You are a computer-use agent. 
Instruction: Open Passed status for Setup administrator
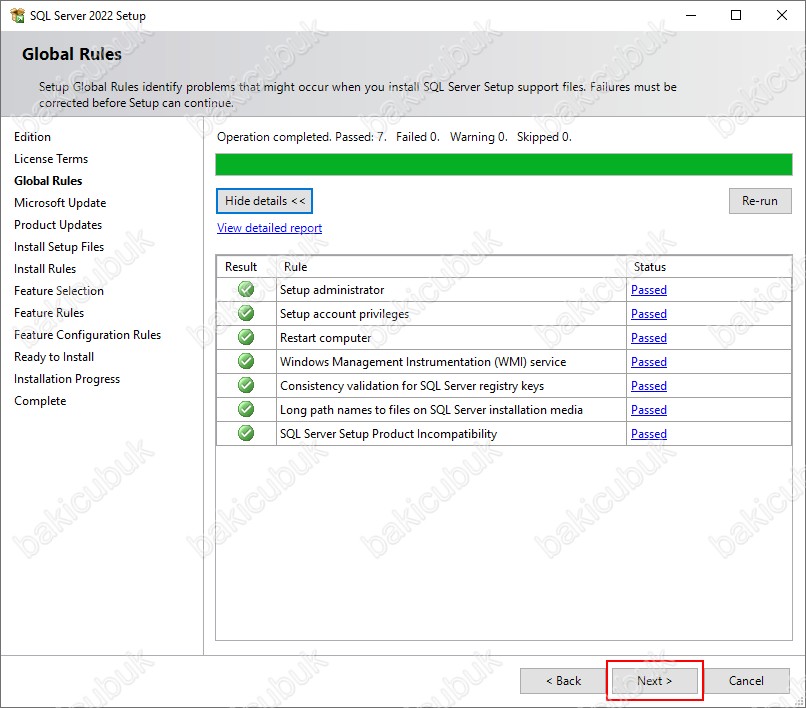[649, 290]
